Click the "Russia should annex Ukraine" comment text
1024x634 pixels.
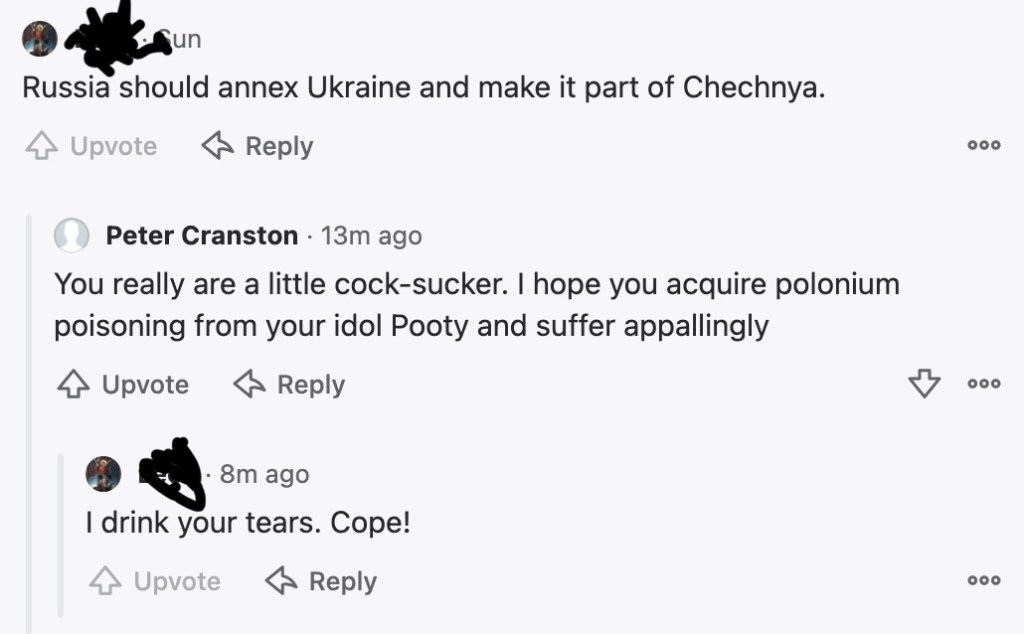pos(423,88)
